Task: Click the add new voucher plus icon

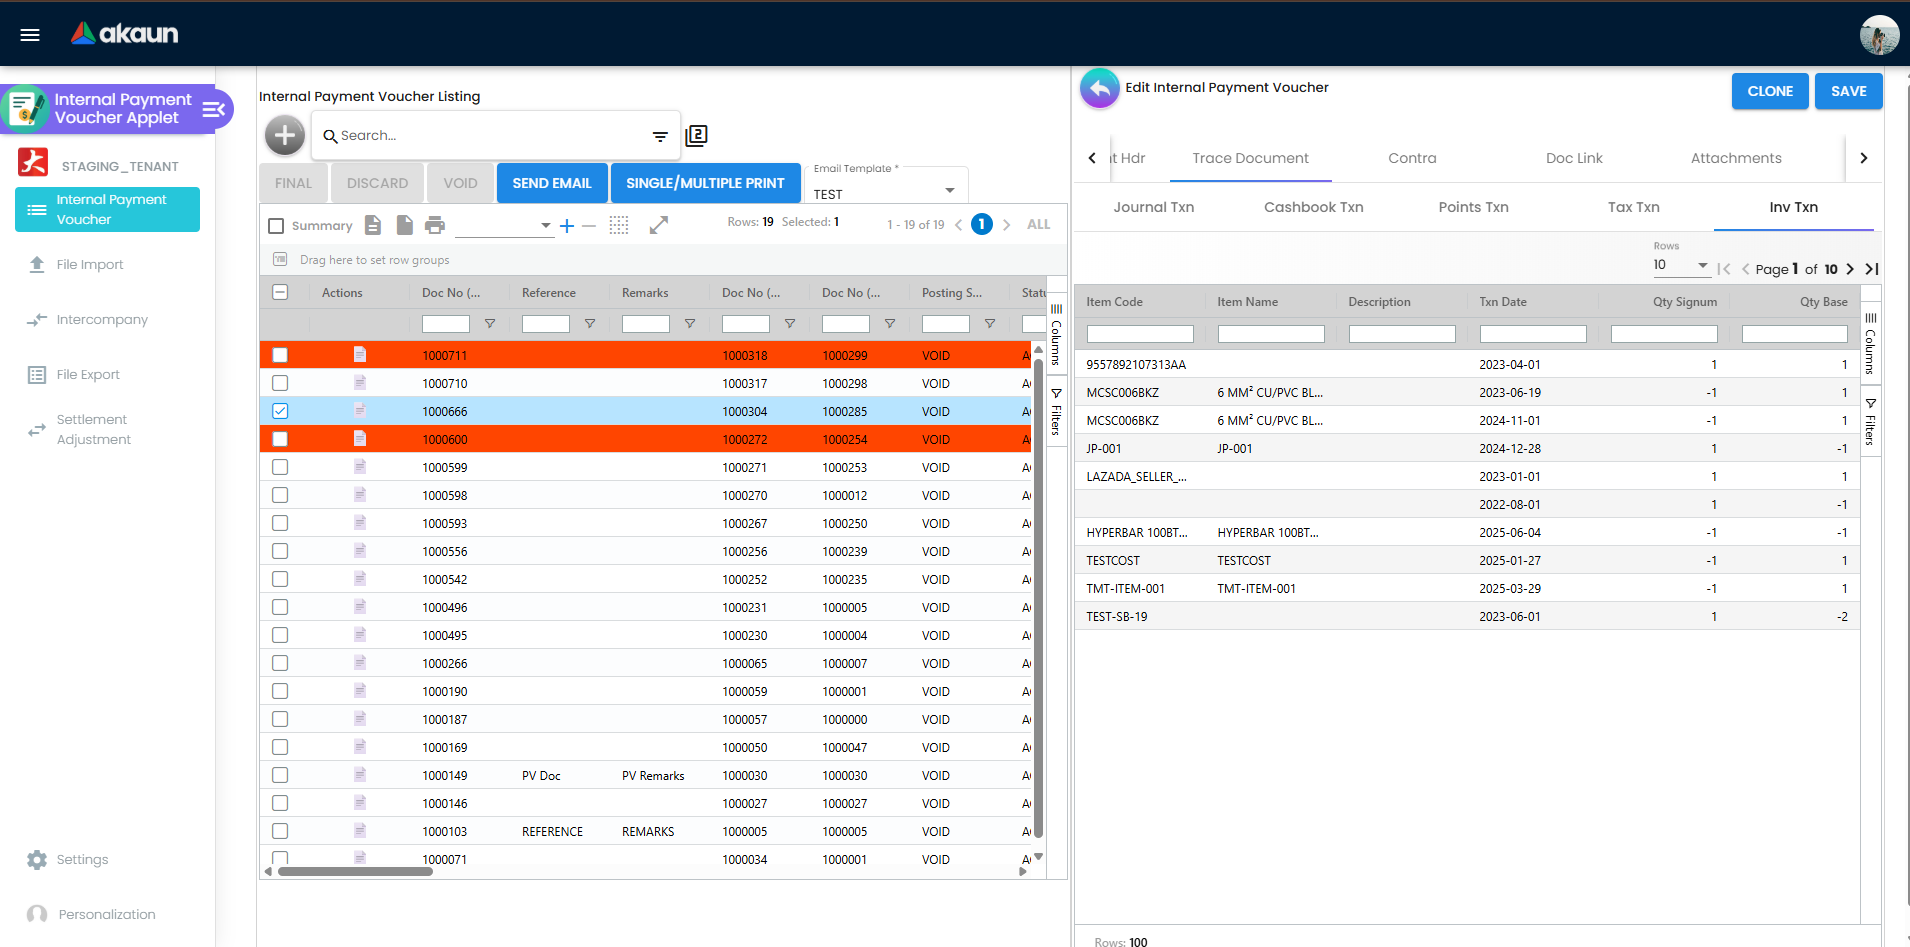Action: point(285,135)
